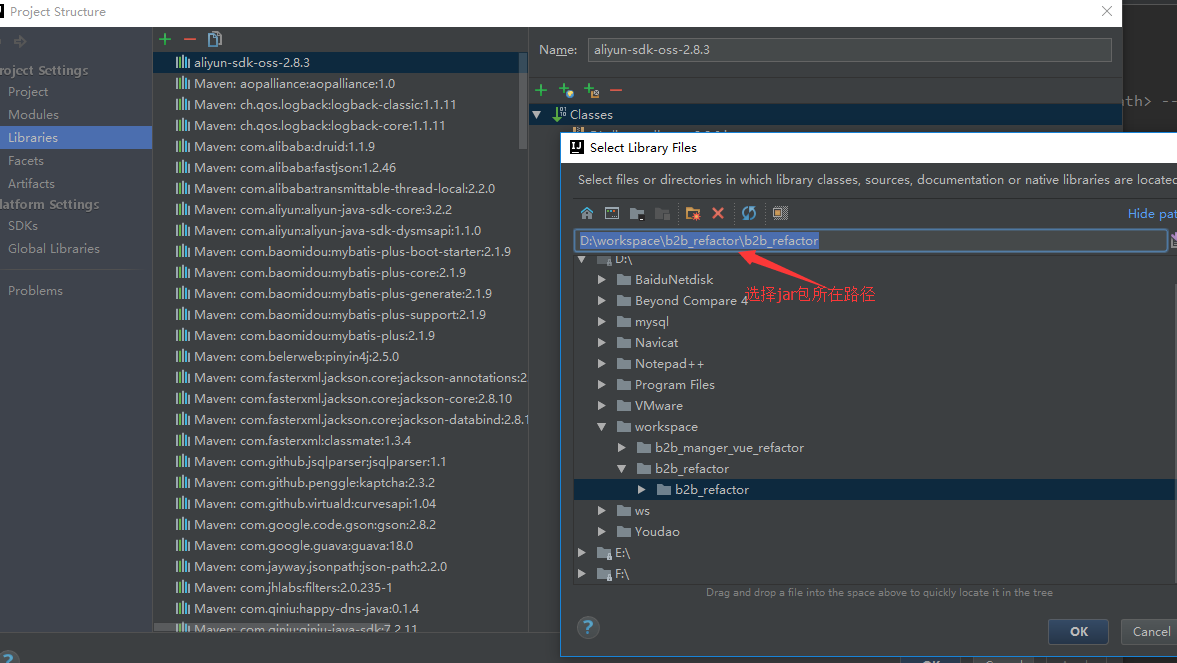The image size is (1177, 663).
Task: Click the module directory icon
Action: pyautogui.click(x=662, y=213)
